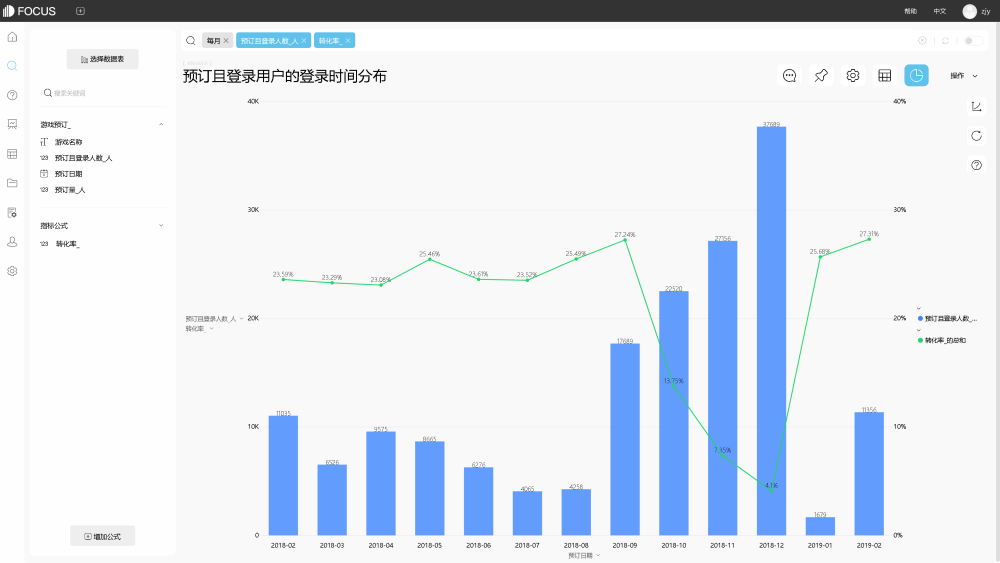The height and width of the screenshot is (563, 1000).
Task: Pin this chart to a dashboard
Action: 821,75
